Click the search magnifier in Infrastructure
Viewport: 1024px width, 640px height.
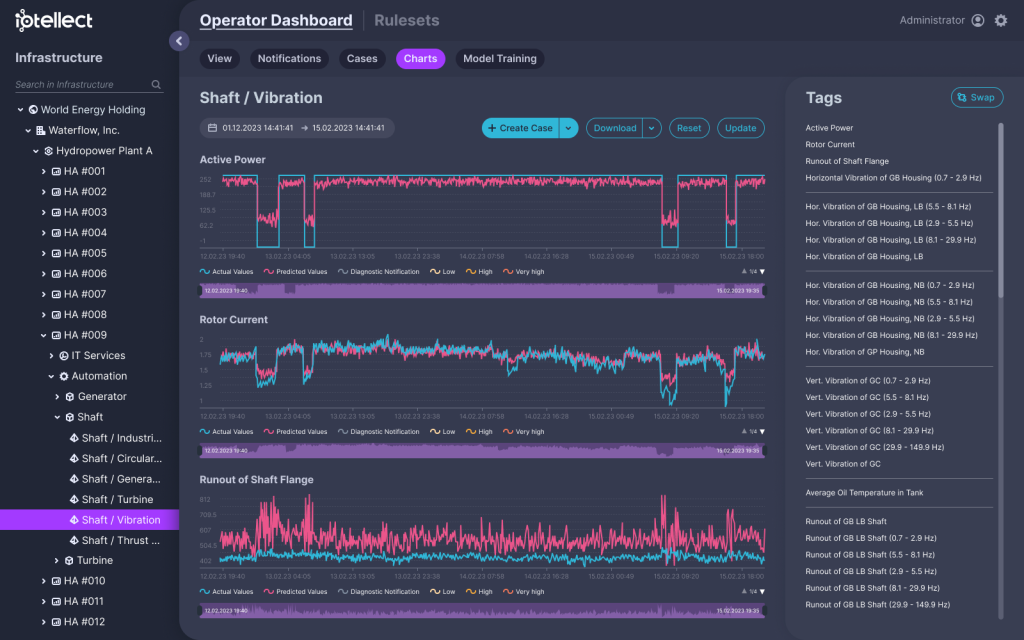click(x=156, y=85)
